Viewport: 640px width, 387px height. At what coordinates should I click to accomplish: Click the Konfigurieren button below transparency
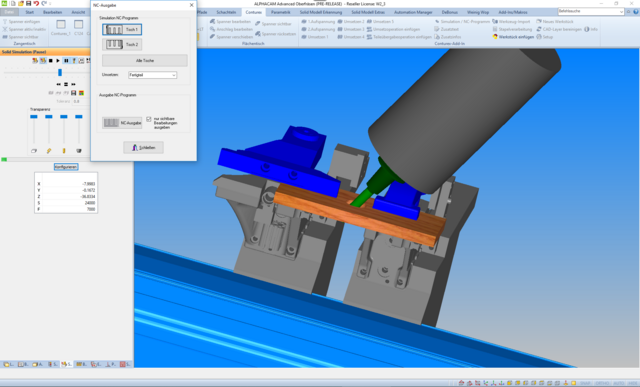pos(66,167)
